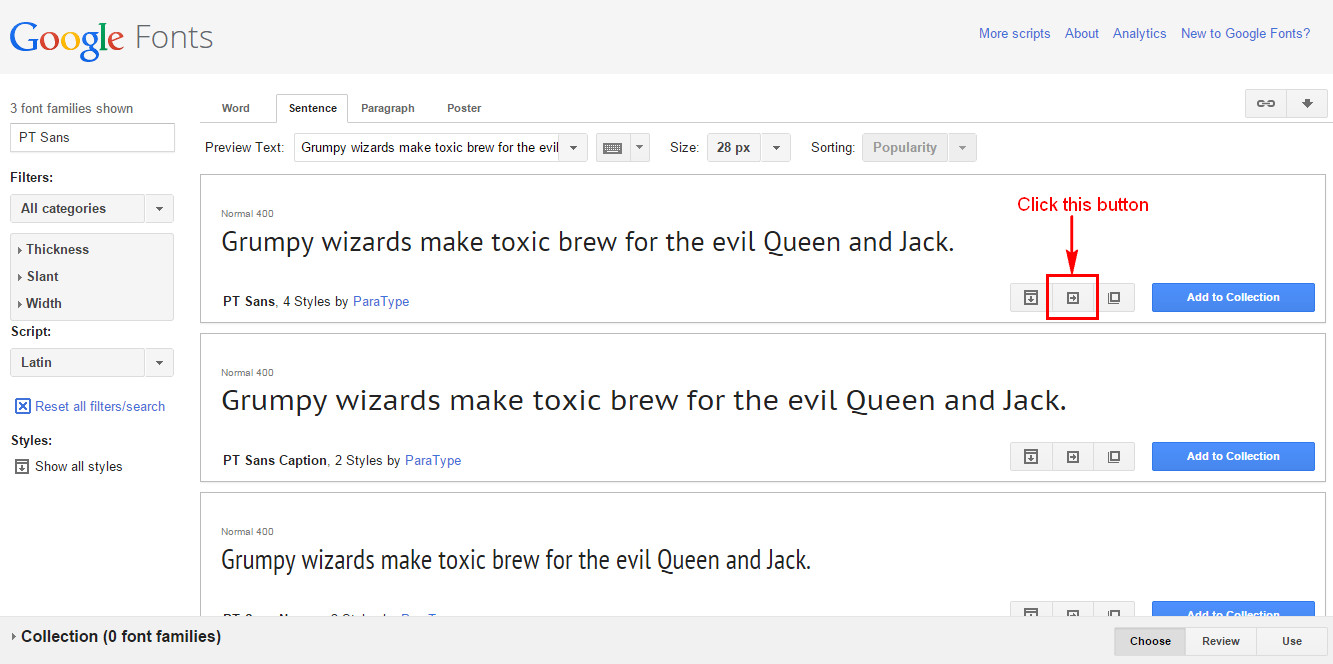
Task: Click the Google Fonts logo
Action: point(111,38)
